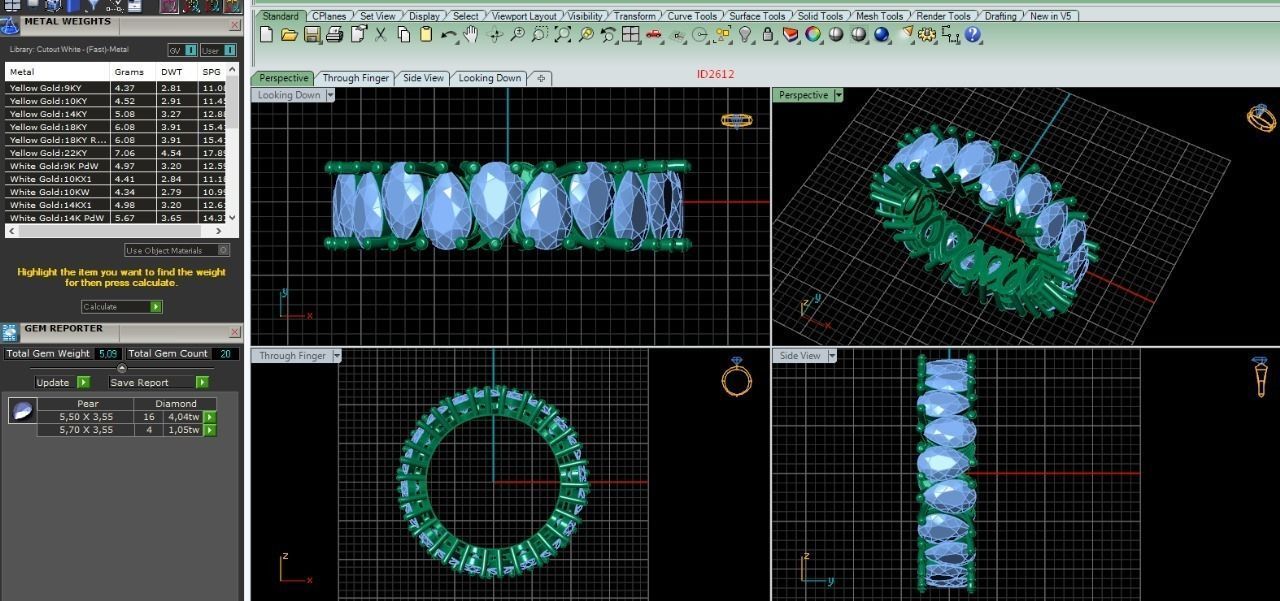Click the Copy icon in toolbar
This screenshot has height=601, width=1280.
403,35
